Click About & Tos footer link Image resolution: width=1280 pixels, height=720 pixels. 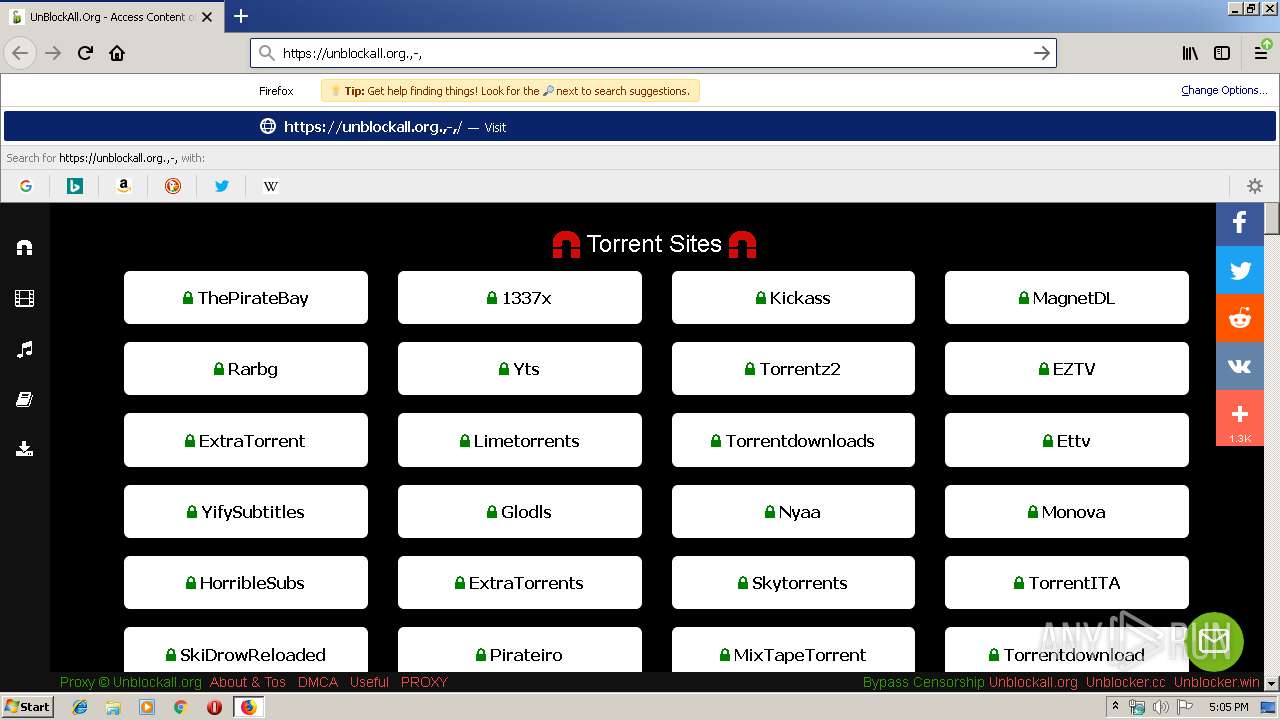coord(248,682)
